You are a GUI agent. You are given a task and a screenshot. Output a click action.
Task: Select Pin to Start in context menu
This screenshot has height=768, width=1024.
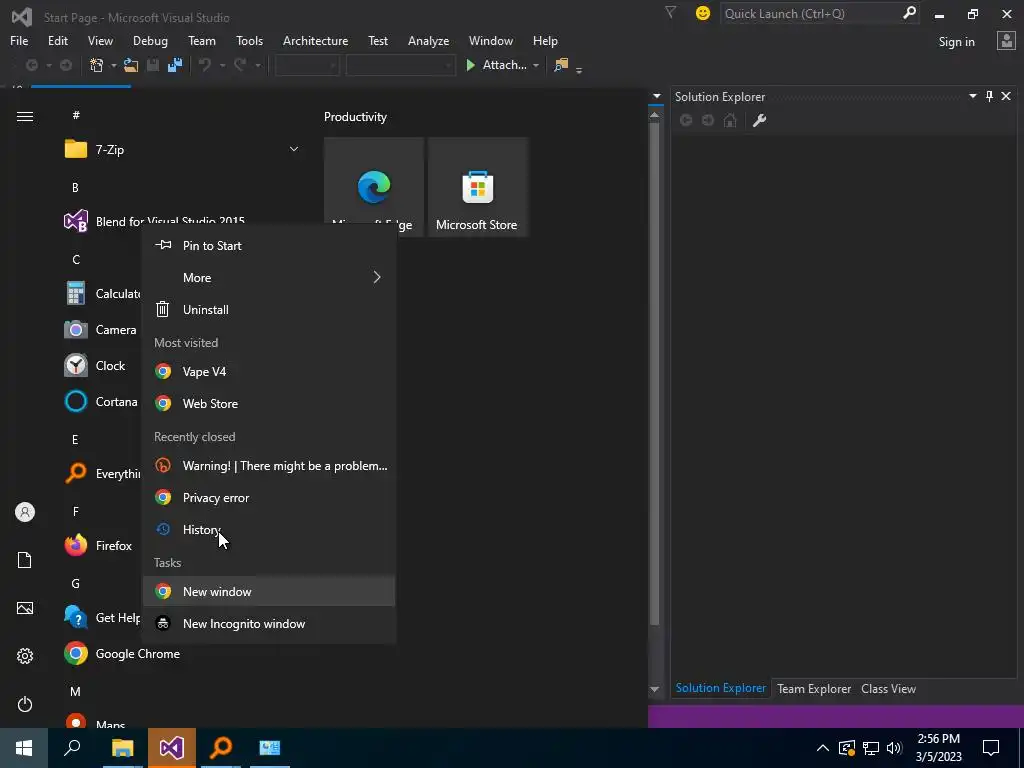269,246
